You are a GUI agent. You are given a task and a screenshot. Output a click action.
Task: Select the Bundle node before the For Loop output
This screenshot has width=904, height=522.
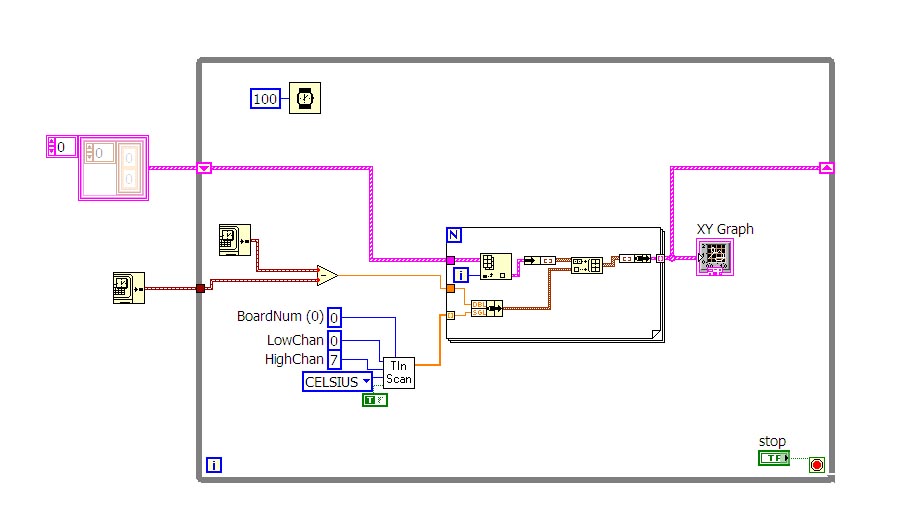635,258
